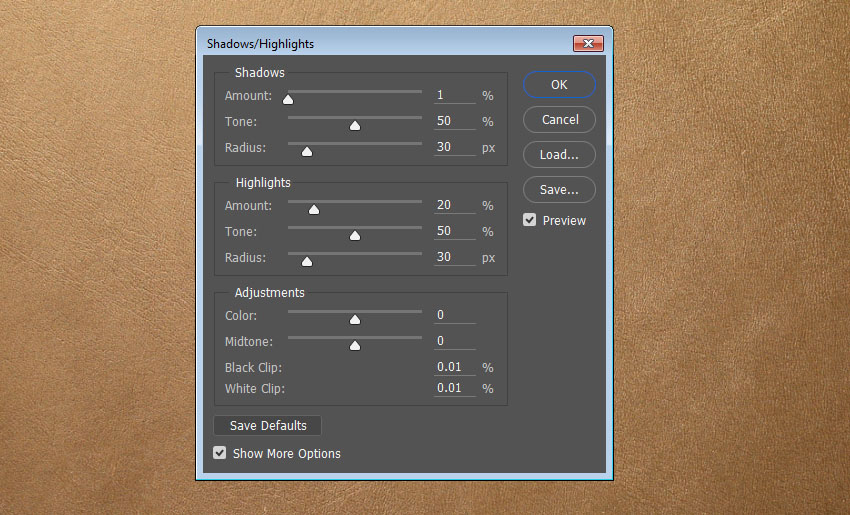Click the Highlights Tone slider handle
Viewport: 850px width, 515px height.
click(354, 235)
